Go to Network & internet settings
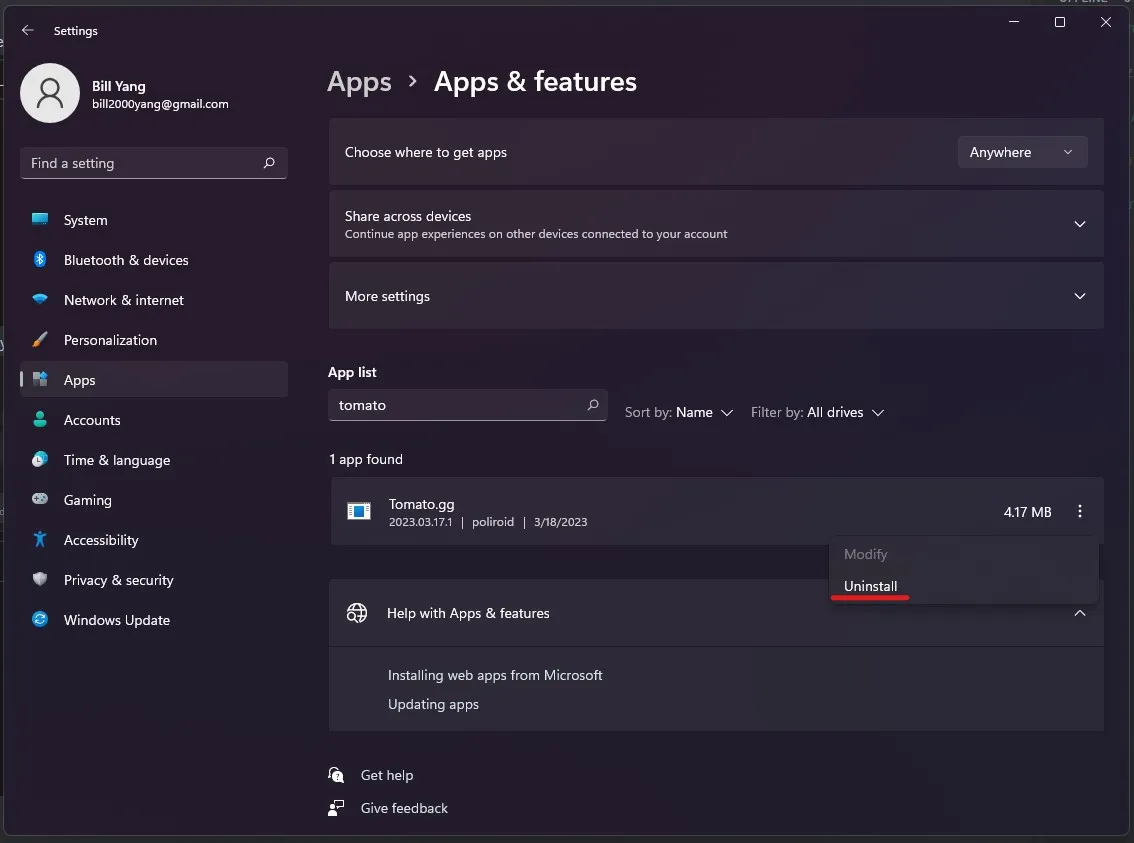Image resolution: width=1134 pixels, height=843 pixels. point(123,300)
